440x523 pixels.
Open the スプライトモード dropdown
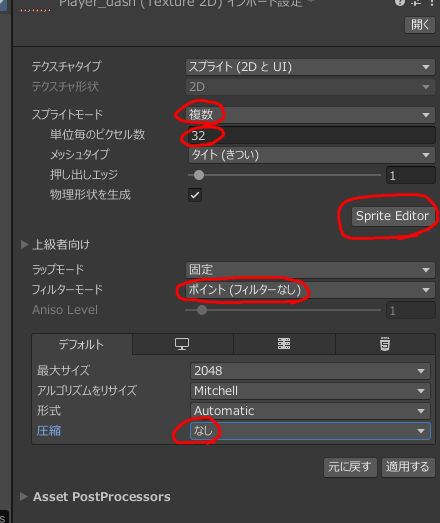310,115
